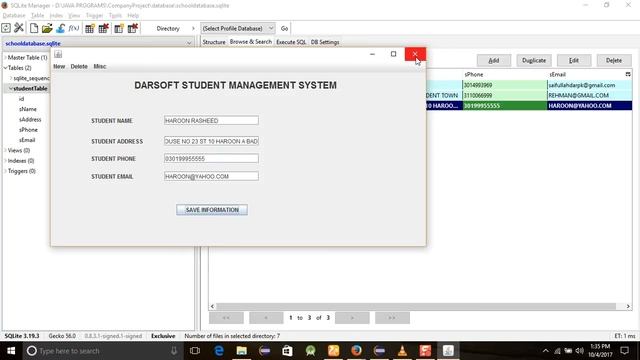The image size is (640, 360).
Task: Open the New menu in student dialog
Action: tap(59, 66)
